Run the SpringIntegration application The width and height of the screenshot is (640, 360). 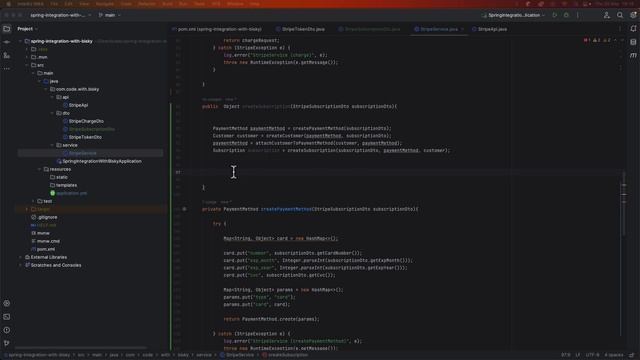554,15
